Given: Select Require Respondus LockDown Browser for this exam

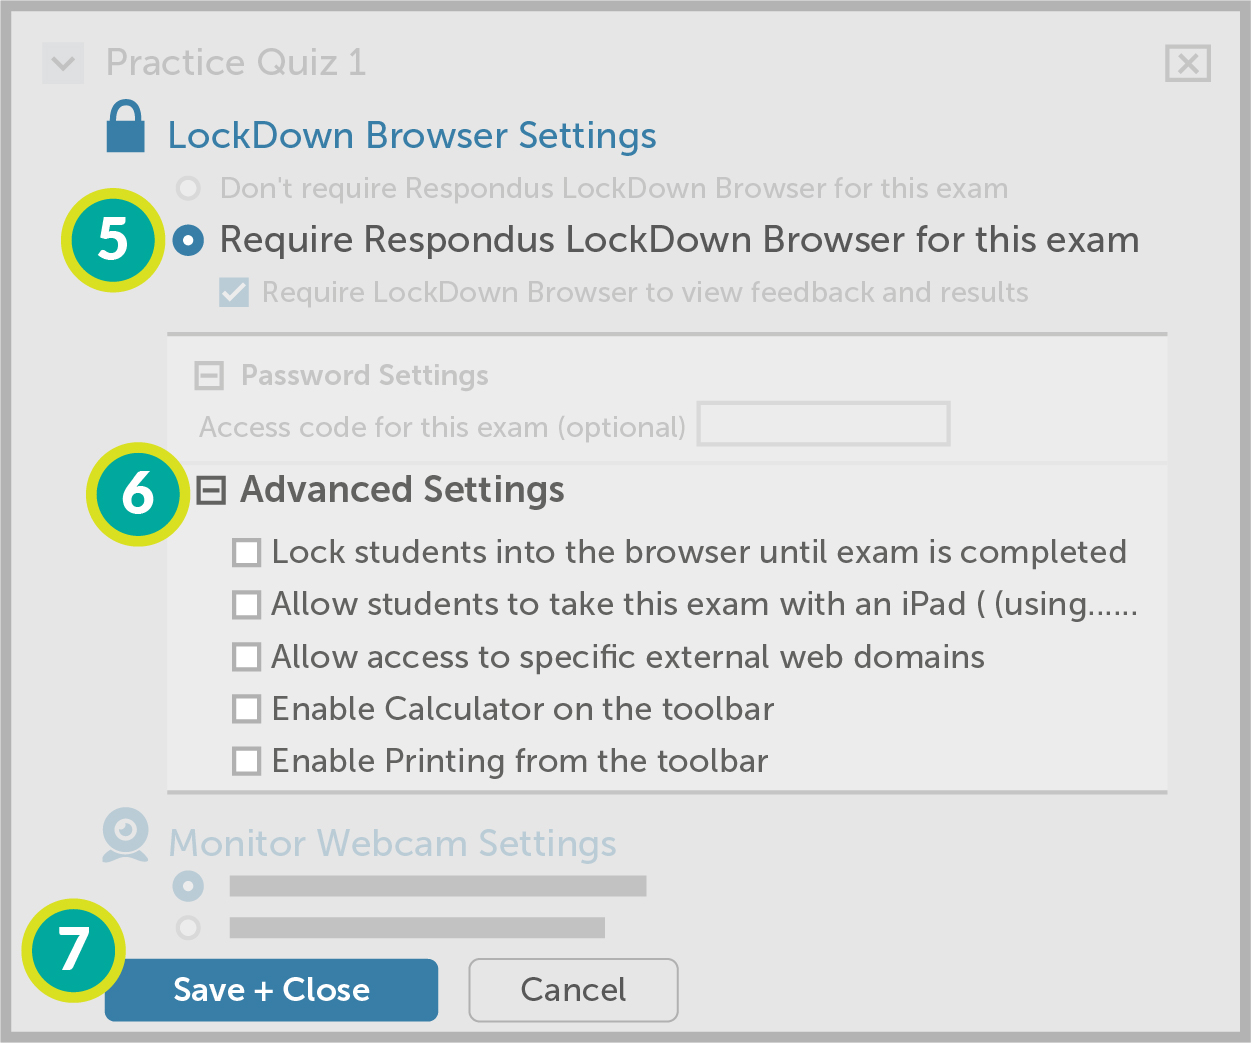Looking at the screenshot, I should coord(188,240).
